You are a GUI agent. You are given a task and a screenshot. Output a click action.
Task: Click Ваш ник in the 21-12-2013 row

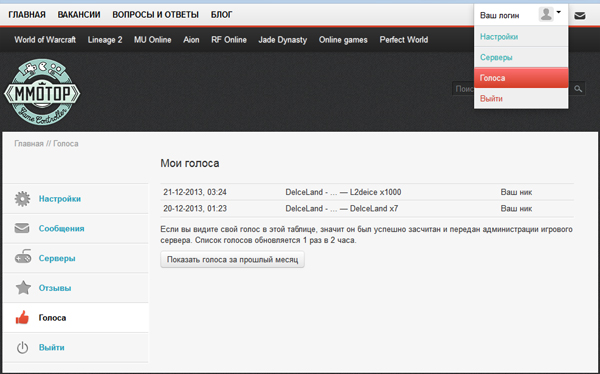(x=516, y=192)
